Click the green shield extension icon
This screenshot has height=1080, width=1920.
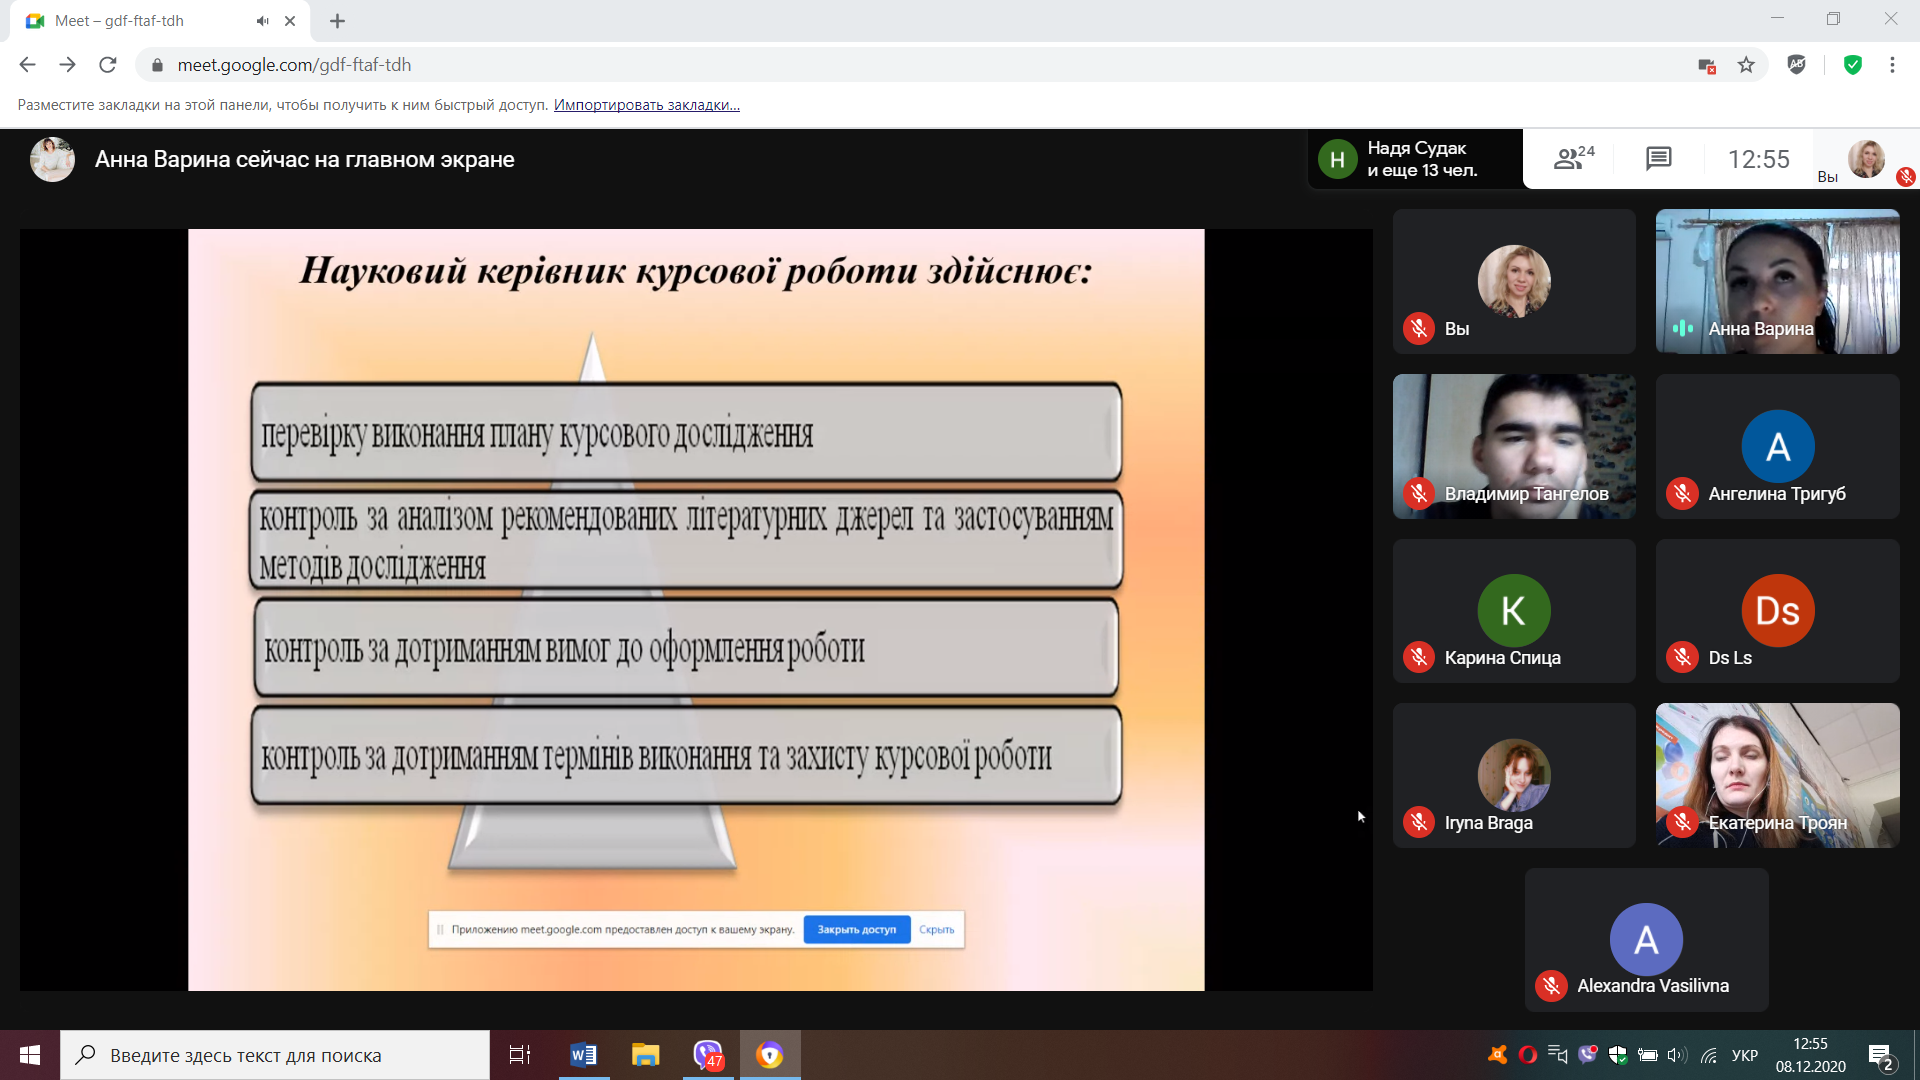(x=1852, y=65)
